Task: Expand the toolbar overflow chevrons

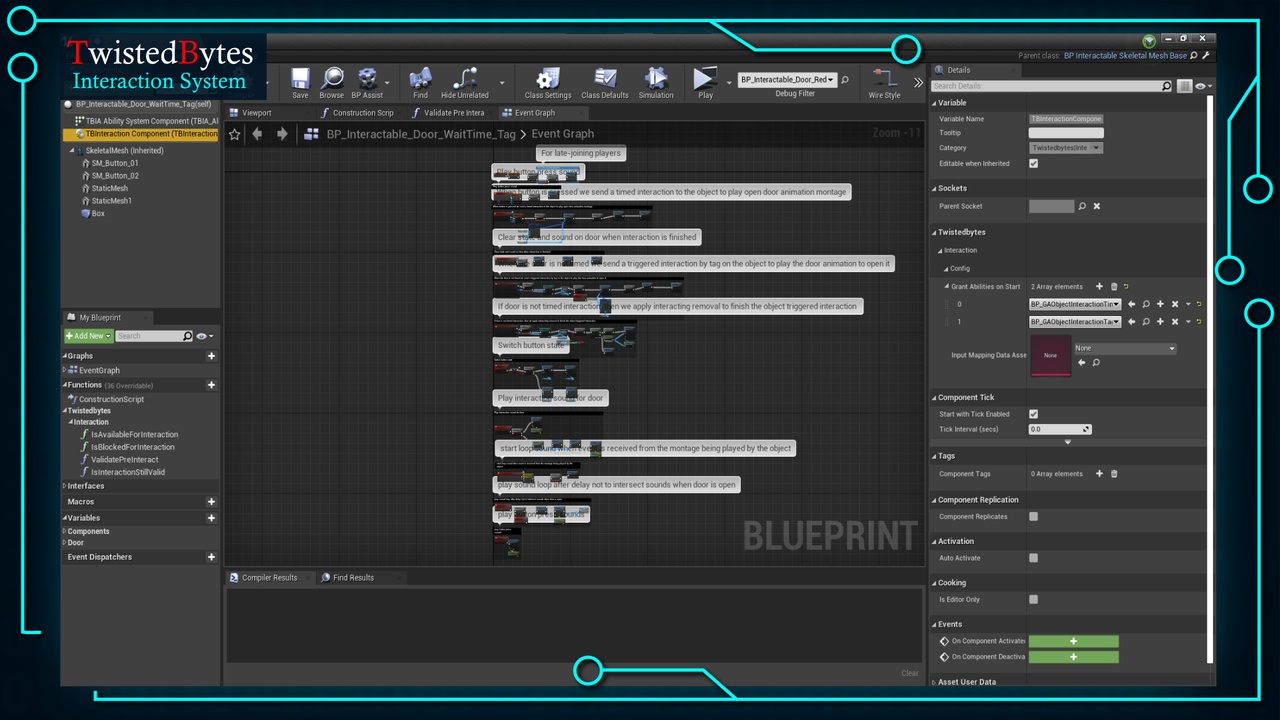Action: click(918, 82)
